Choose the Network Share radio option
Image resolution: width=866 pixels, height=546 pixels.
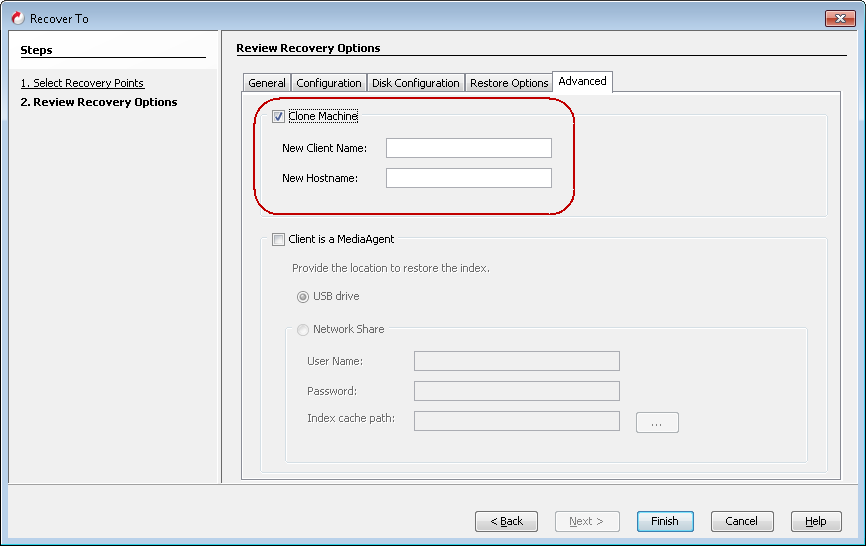(x=303, y=329)
